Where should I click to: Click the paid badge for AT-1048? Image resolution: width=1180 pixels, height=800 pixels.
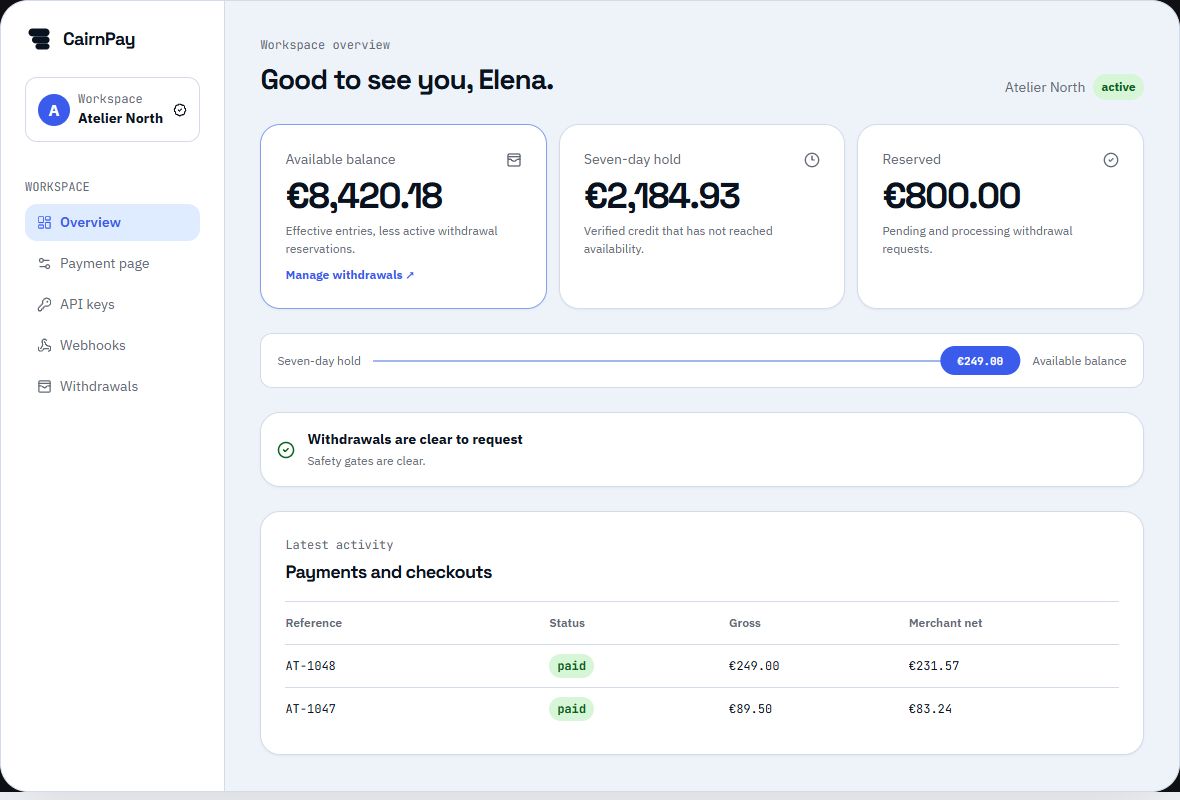571,665
